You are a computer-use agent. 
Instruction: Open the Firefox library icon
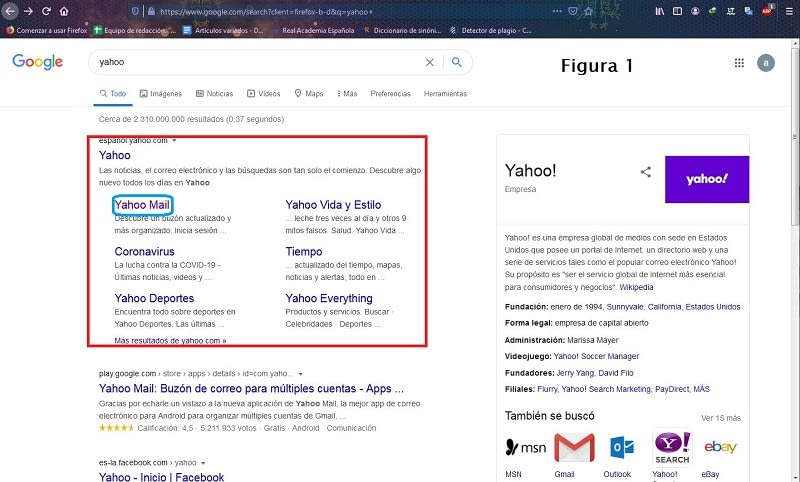[660, 11]
